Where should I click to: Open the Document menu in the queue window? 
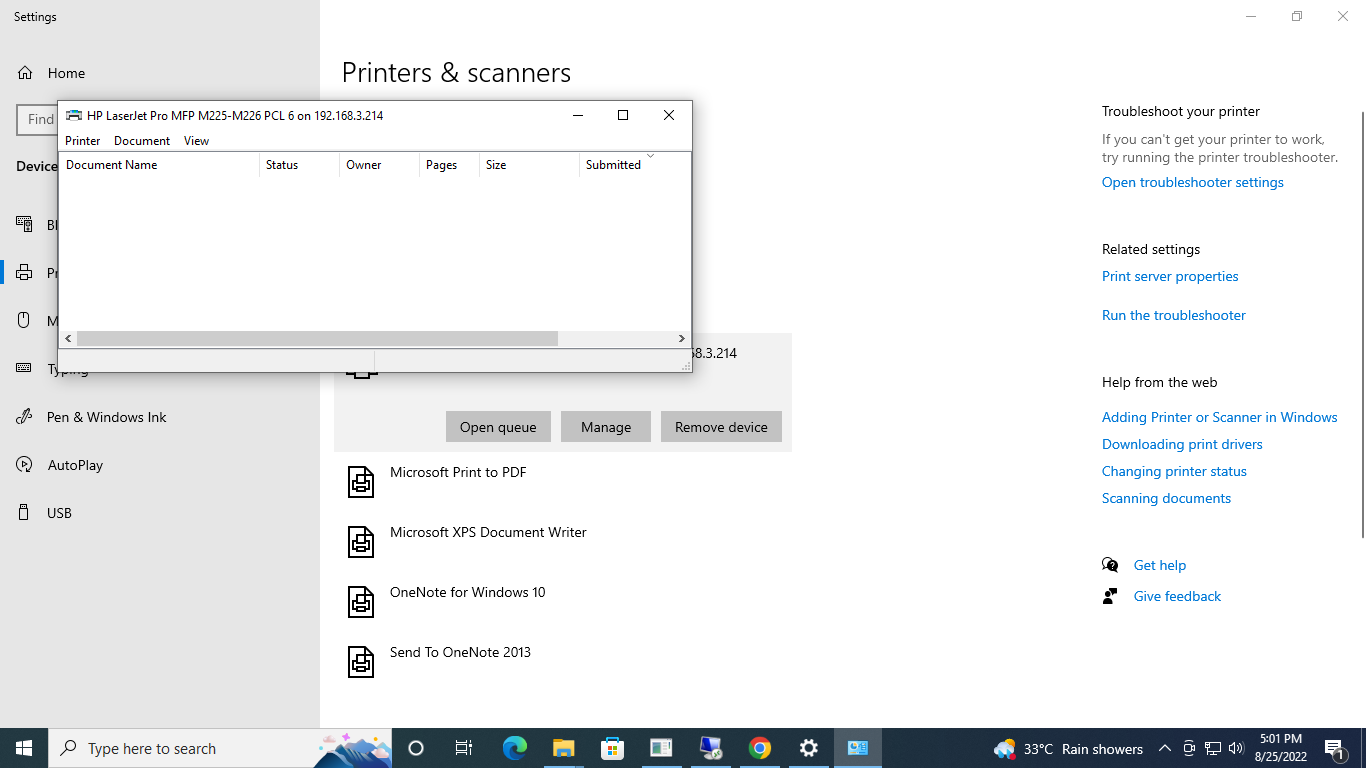pos(142,141)
